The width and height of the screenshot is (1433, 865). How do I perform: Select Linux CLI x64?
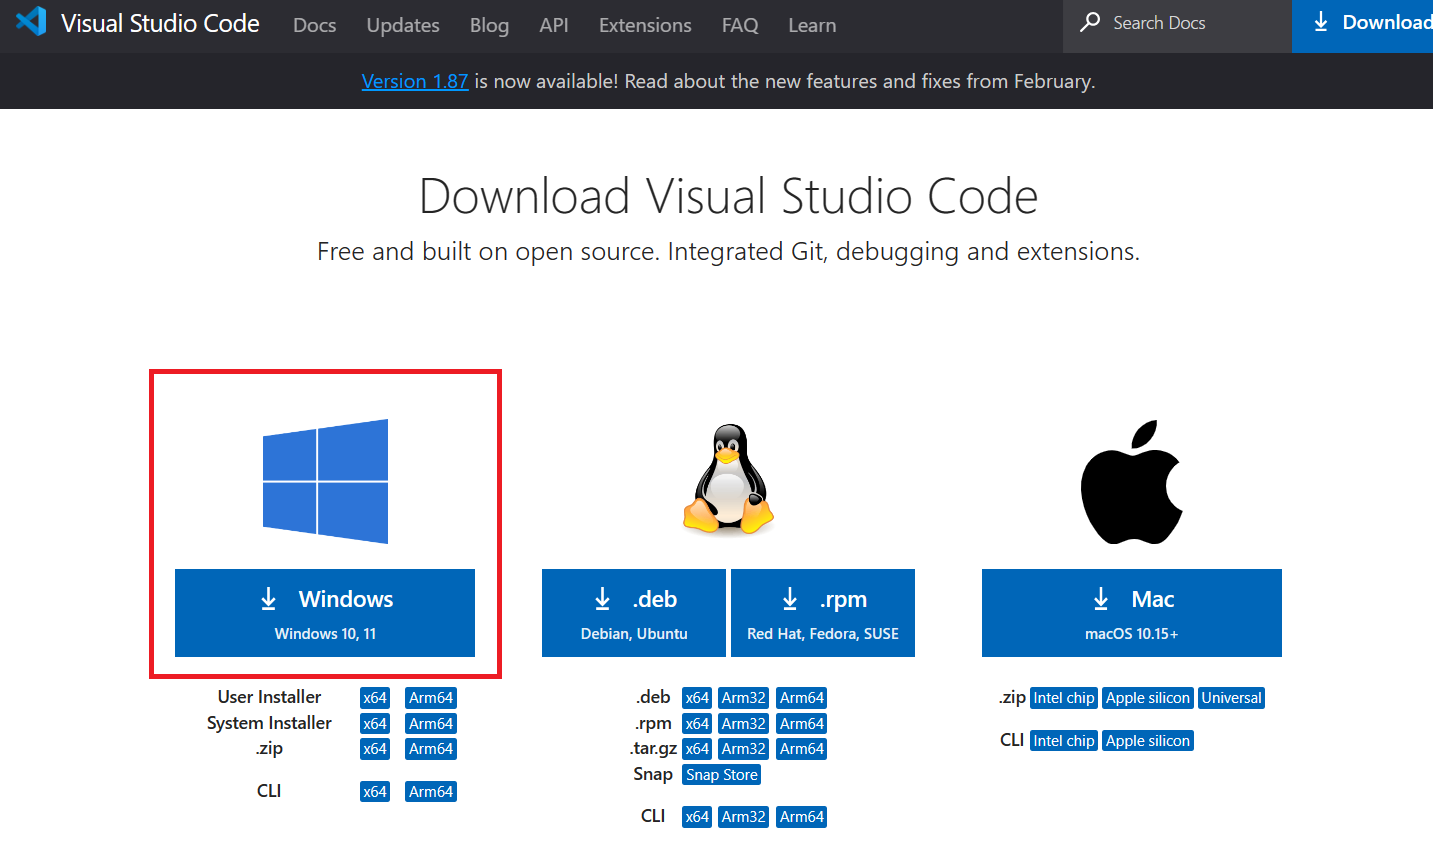[697, 817]
